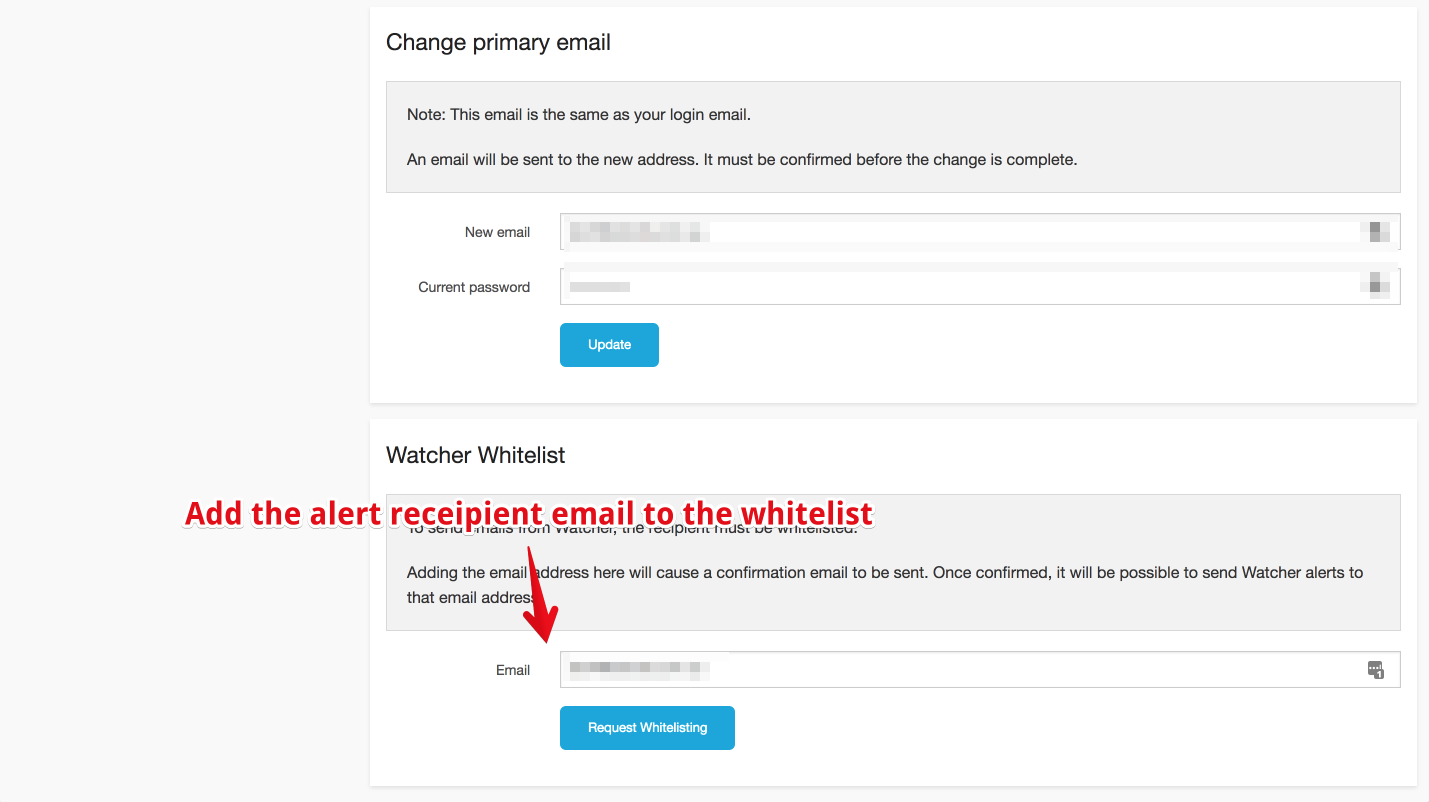Click the Update button
Image resolution: width=1429 pixels, height=802 pixels.
coord(609,345)
